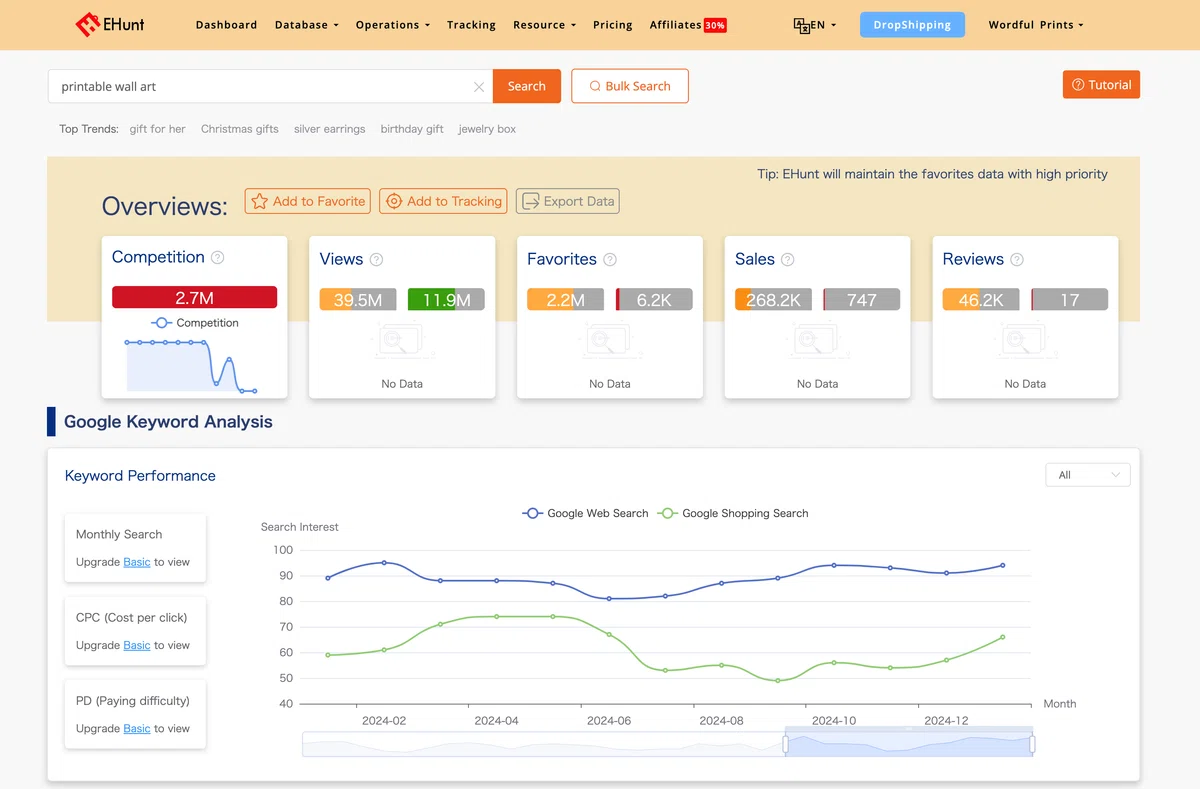Screen dimensions: 1200x789
Task: Click the printable wall art search field
Action: coord(262,87)
